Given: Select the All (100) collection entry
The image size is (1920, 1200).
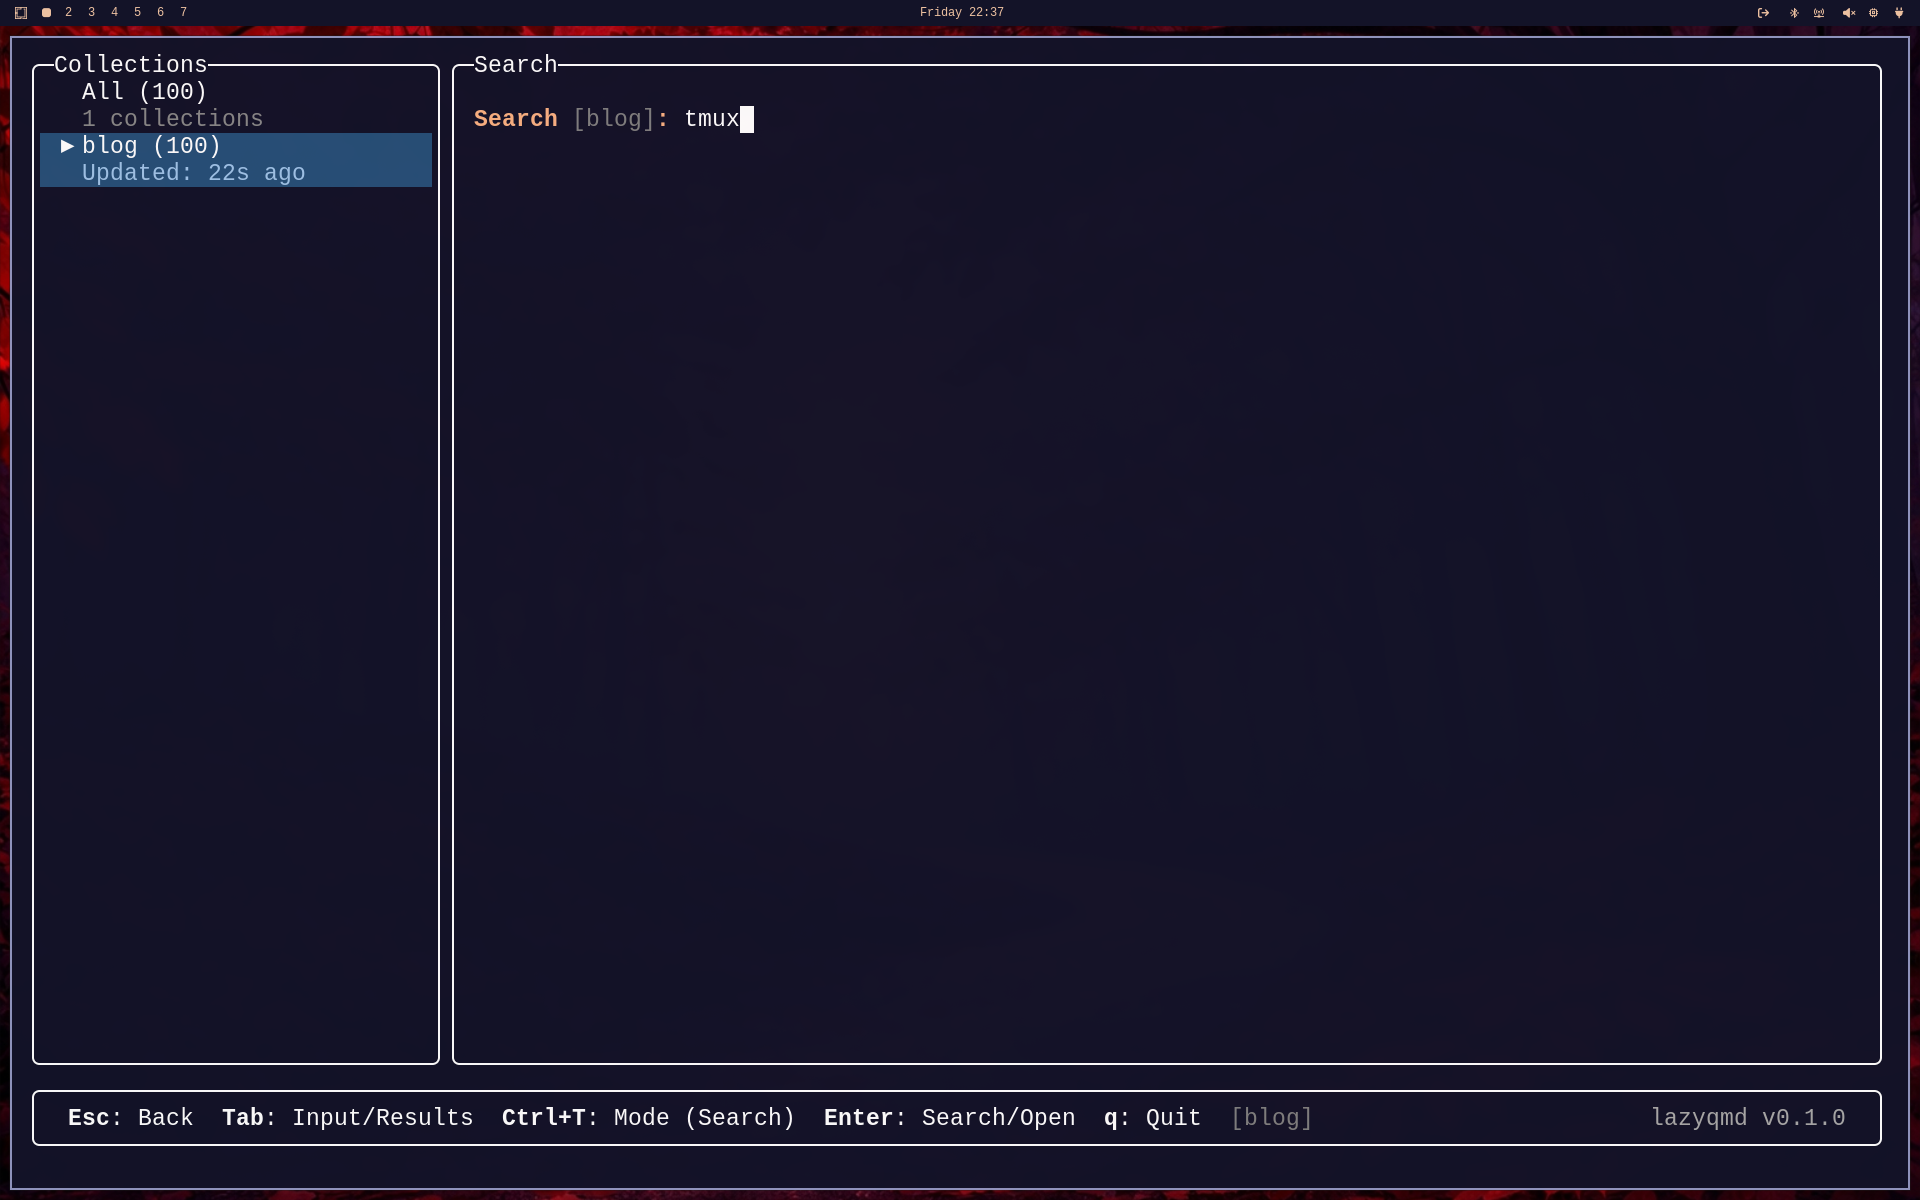Looking at the screenshot, I should pos(144,92).
